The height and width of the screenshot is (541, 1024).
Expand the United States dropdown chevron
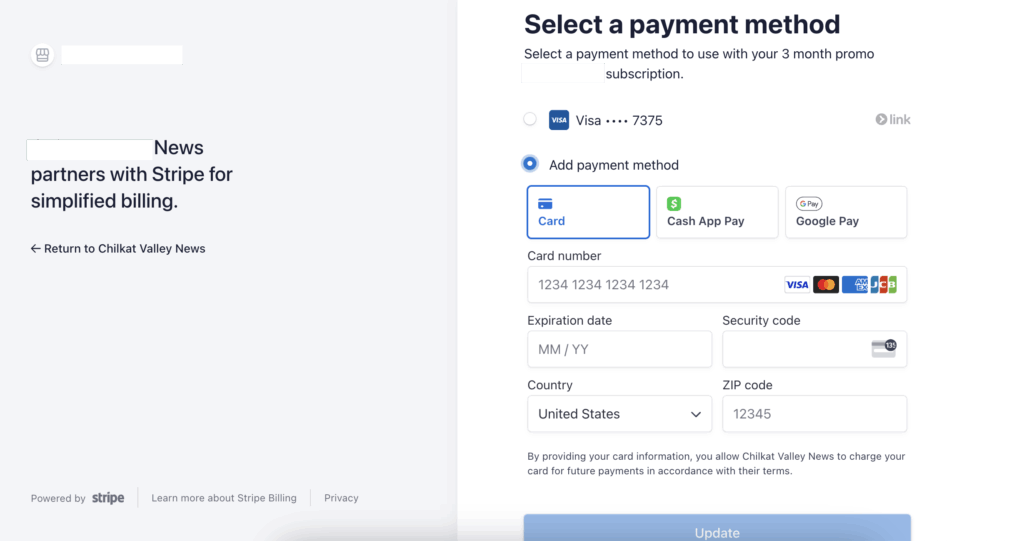tap(696, 414)
